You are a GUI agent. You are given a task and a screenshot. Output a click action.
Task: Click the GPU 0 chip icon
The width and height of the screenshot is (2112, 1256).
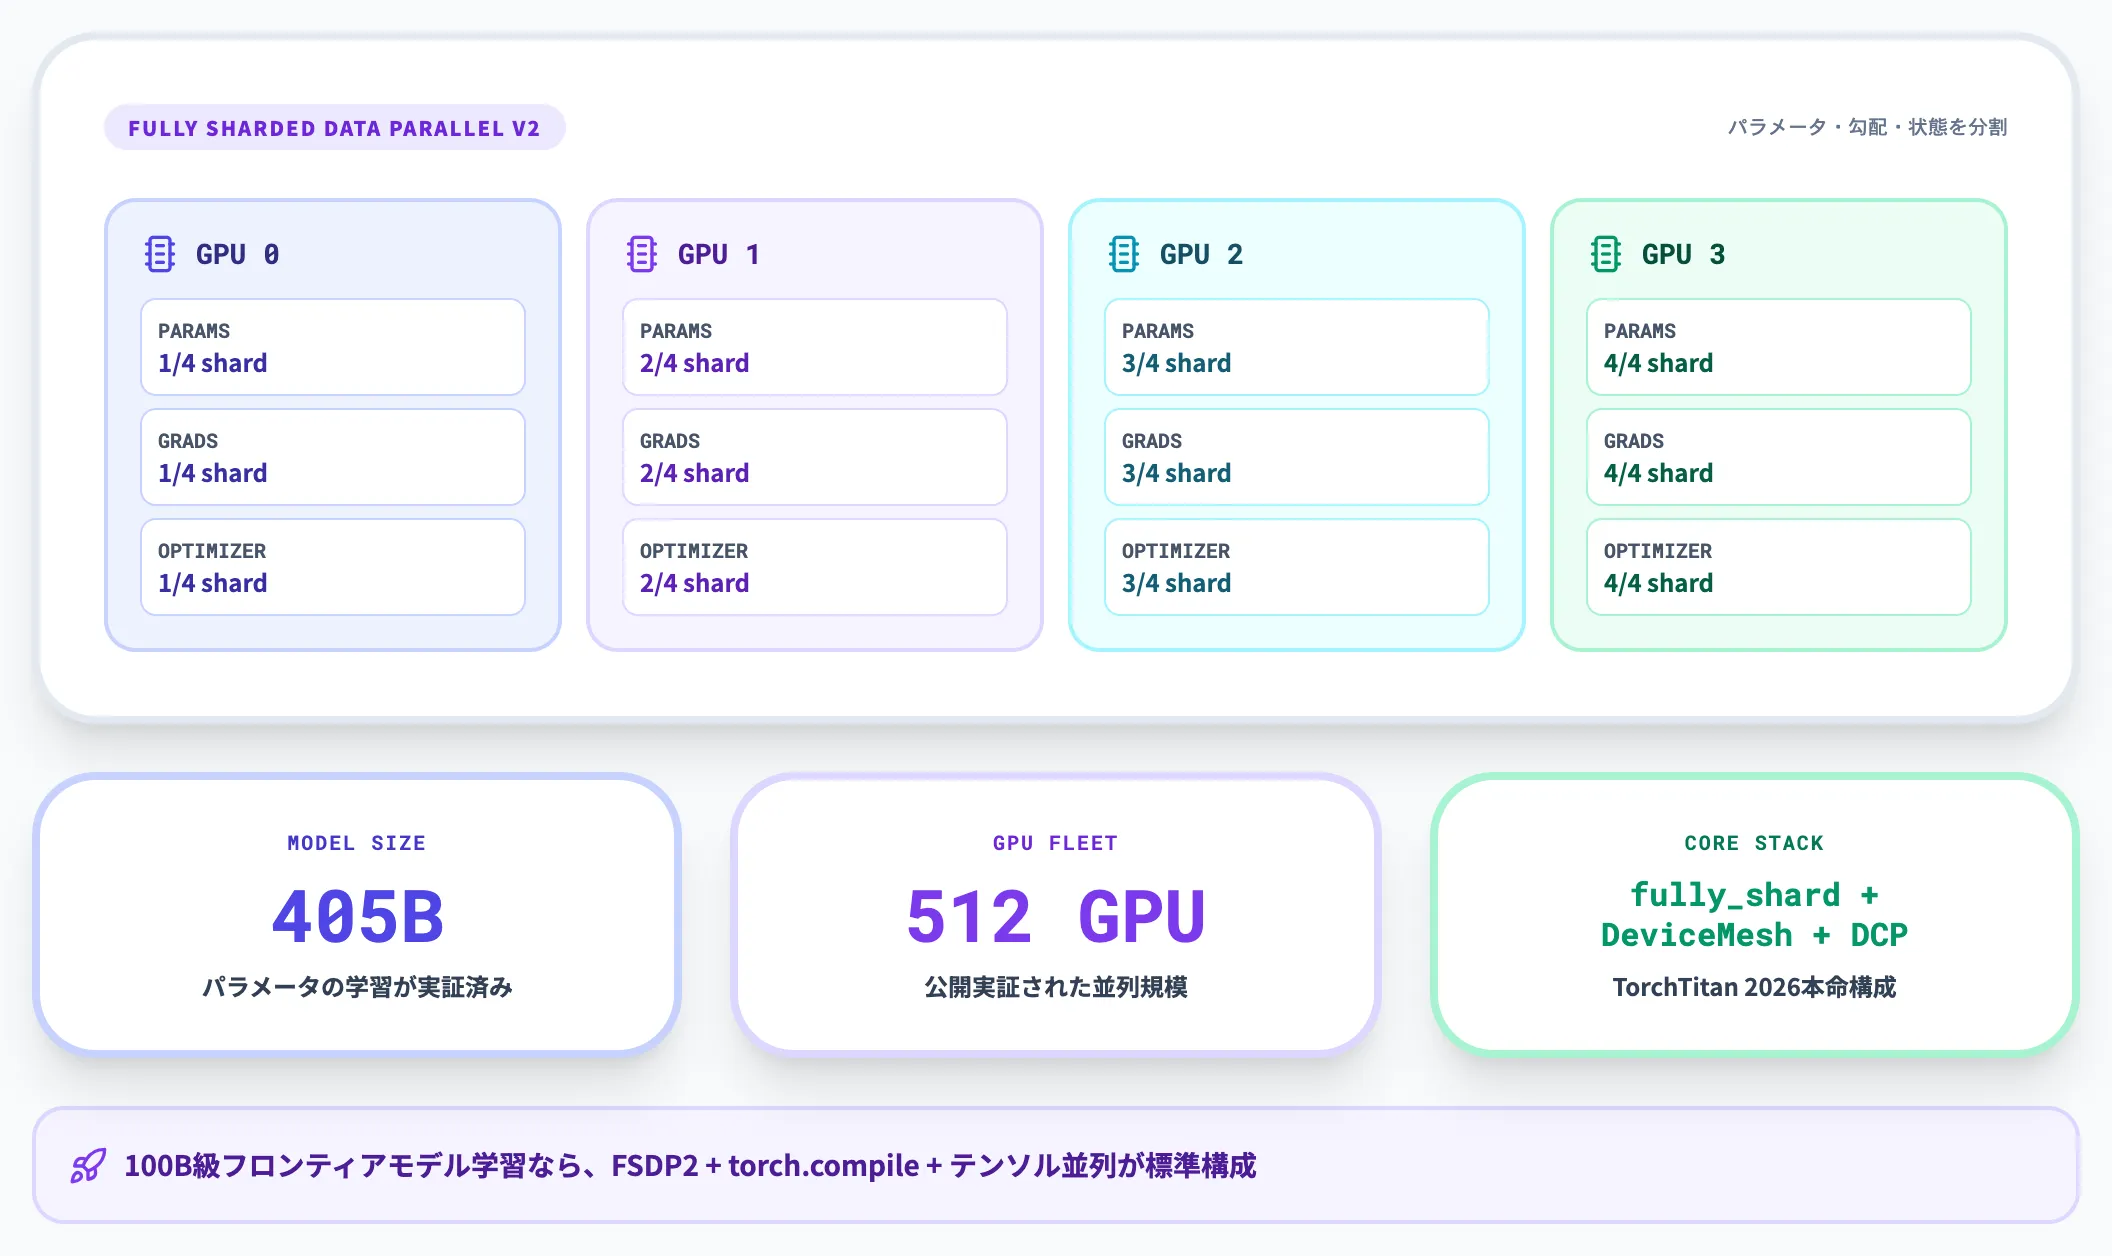pos(160,254)
